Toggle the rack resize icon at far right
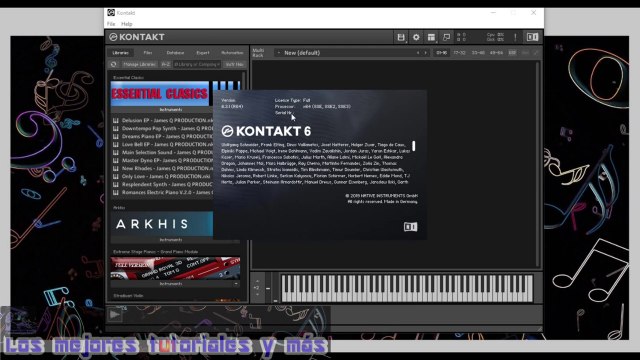Image resolution: width=640 pixels, height=360 pixels. coord(536,53)
